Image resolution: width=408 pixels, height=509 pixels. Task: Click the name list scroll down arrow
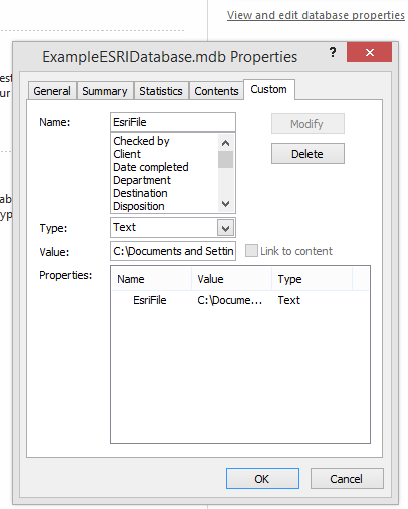226,203
